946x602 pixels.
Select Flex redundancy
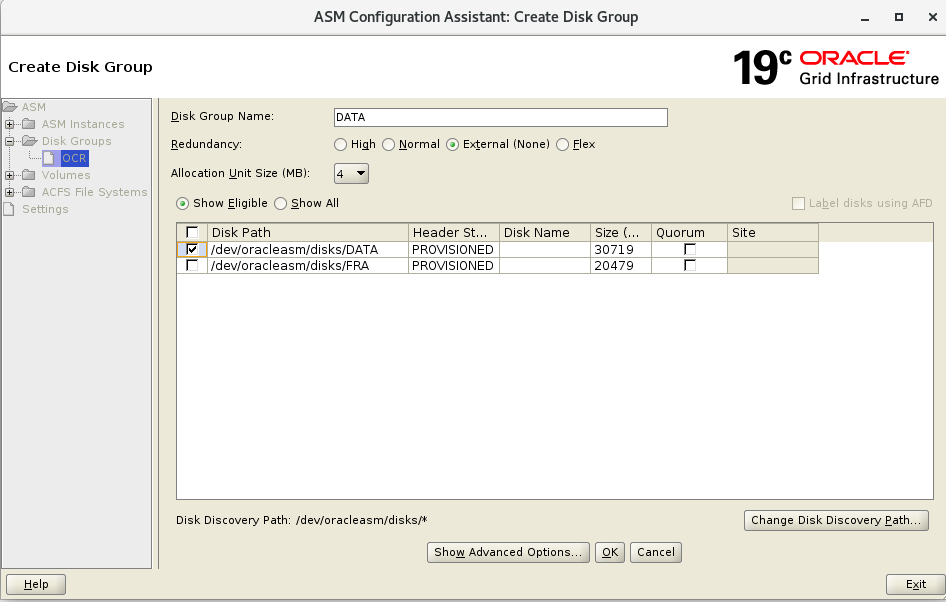coord(562,145)
